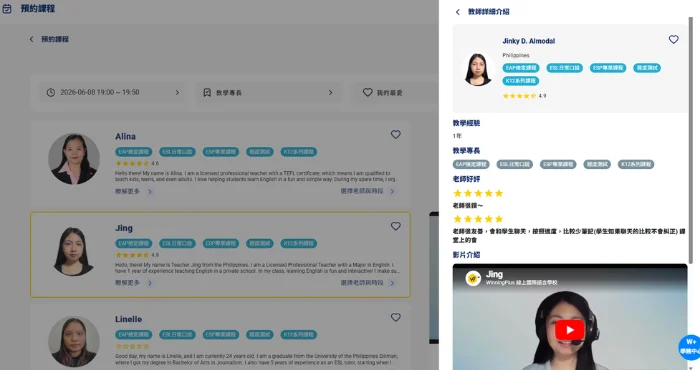Click ESP專業課程 tag on Jing's card
Image resolution: width=700 pixels, height=370 pixels.
221,243
